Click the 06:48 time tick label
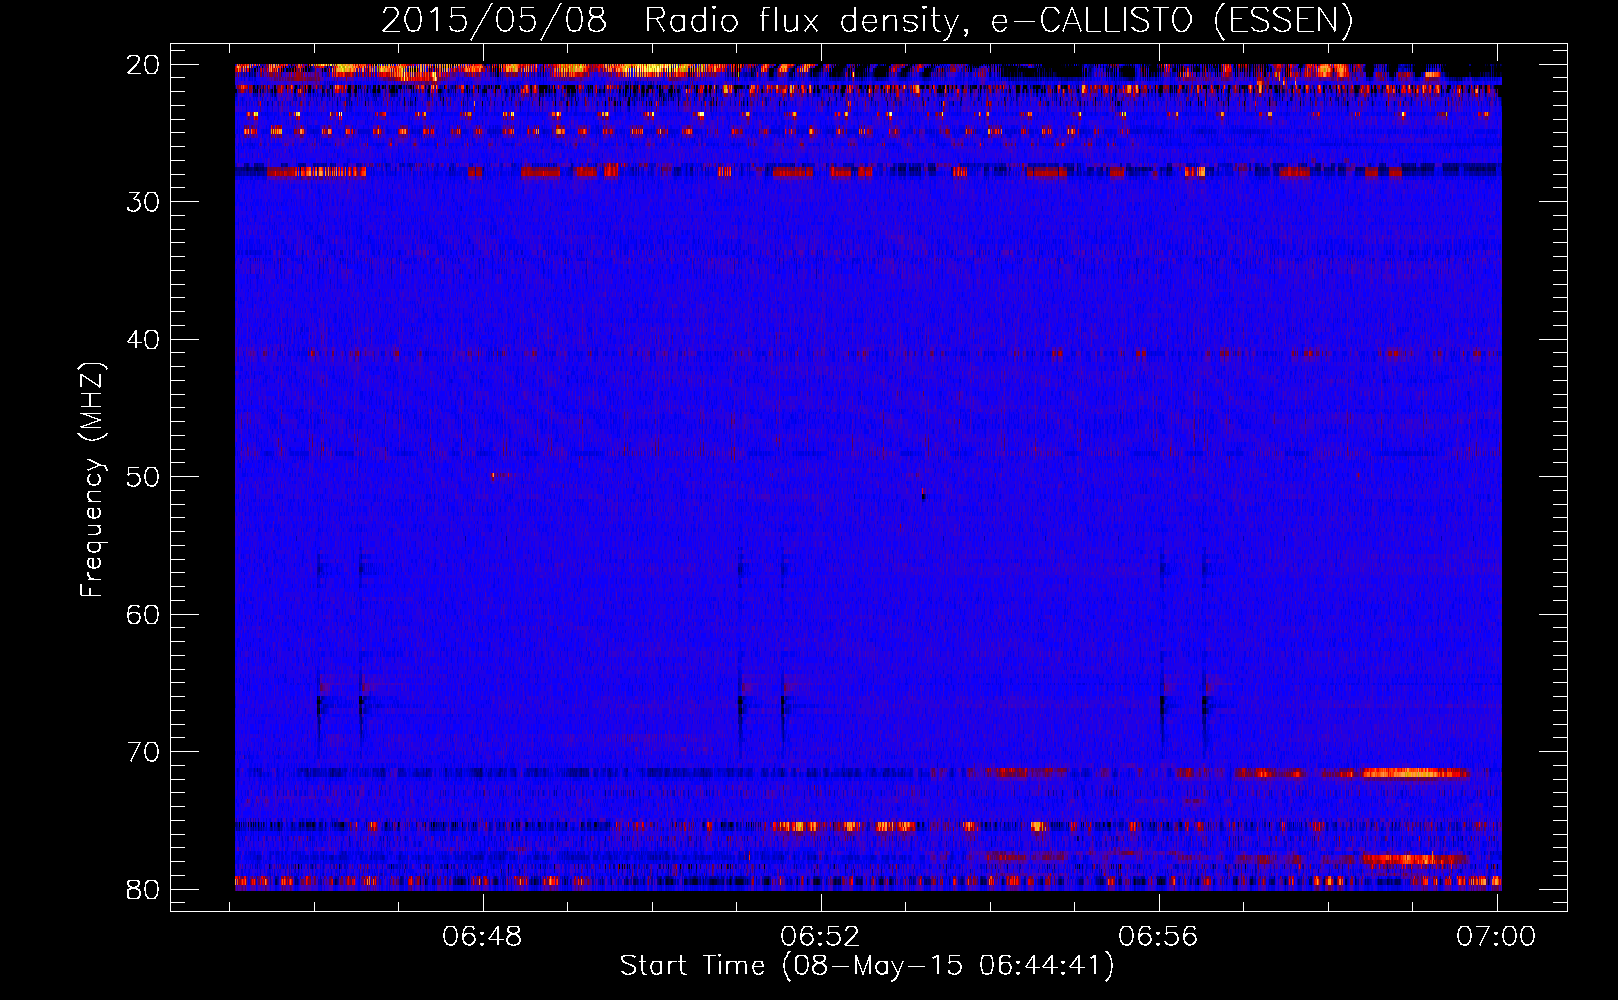 tap(483, 936)
